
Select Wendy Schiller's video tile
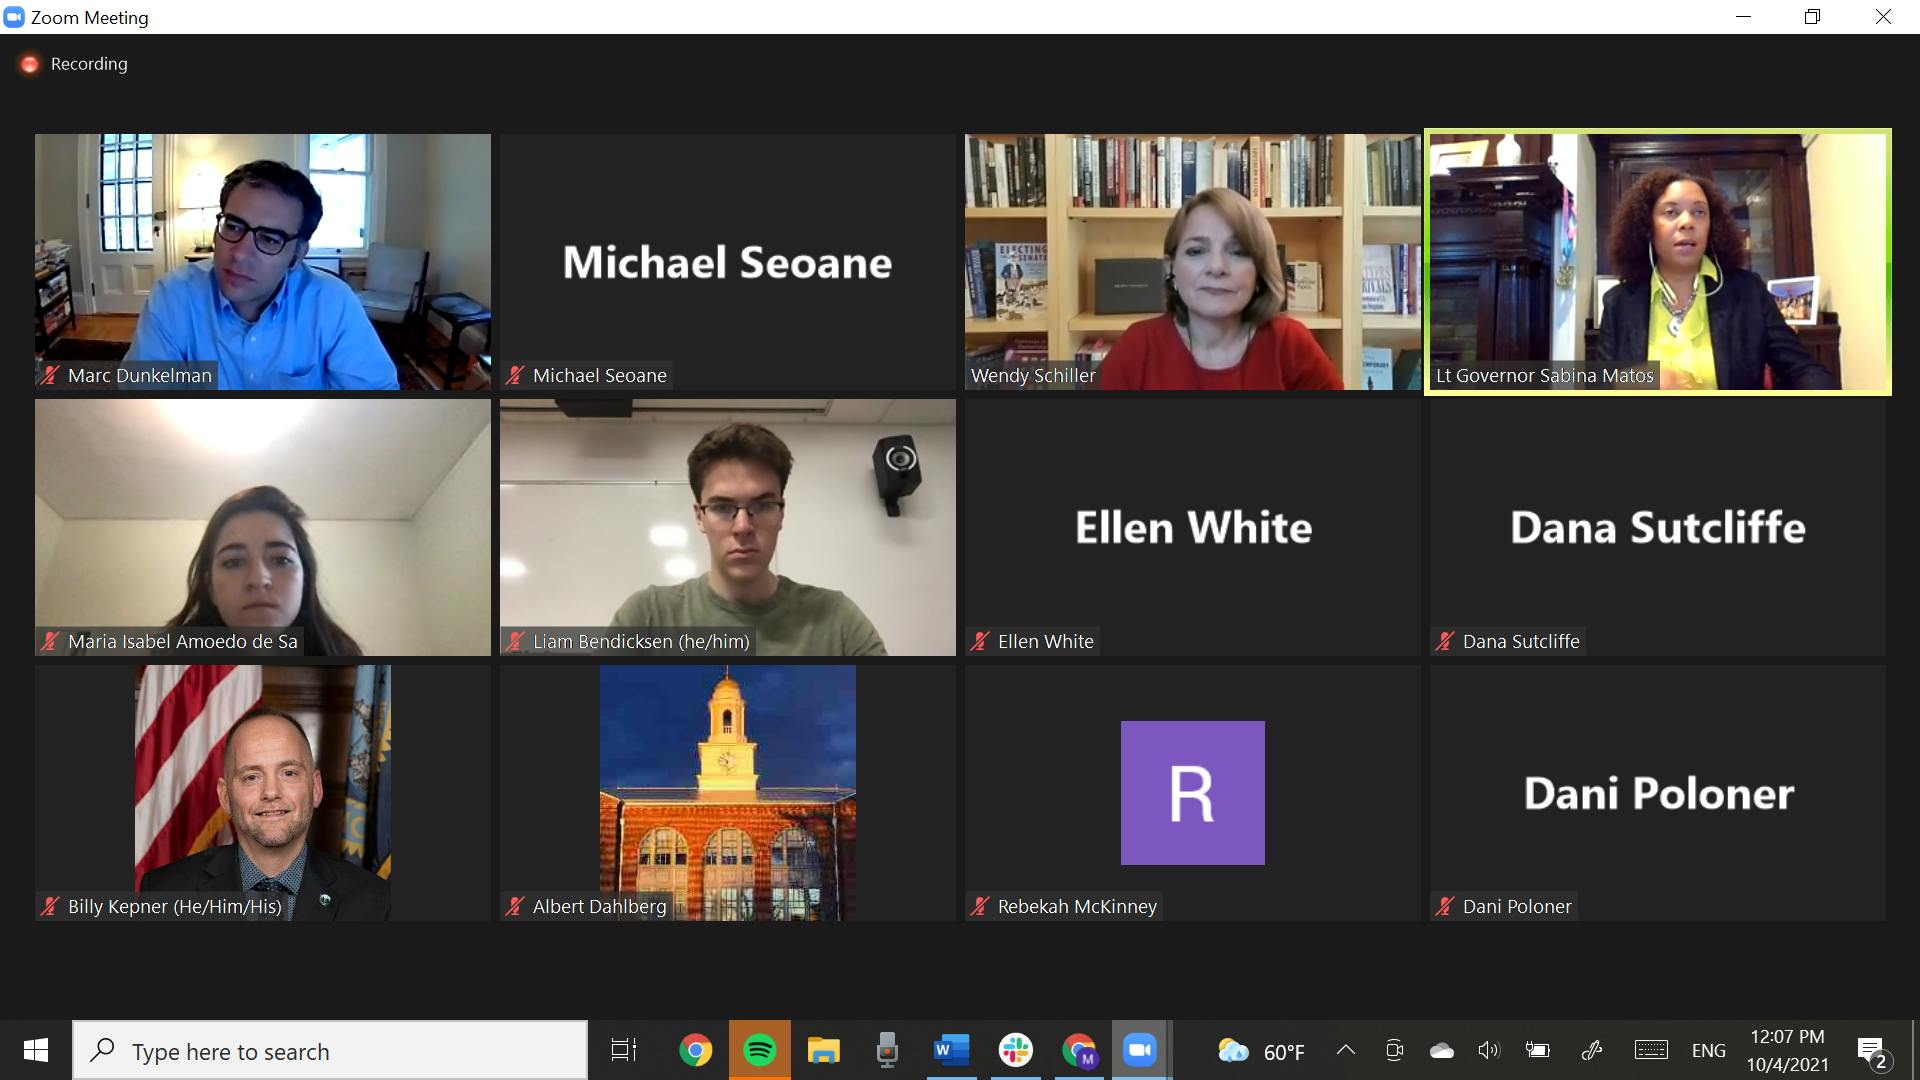(1192, 262)
